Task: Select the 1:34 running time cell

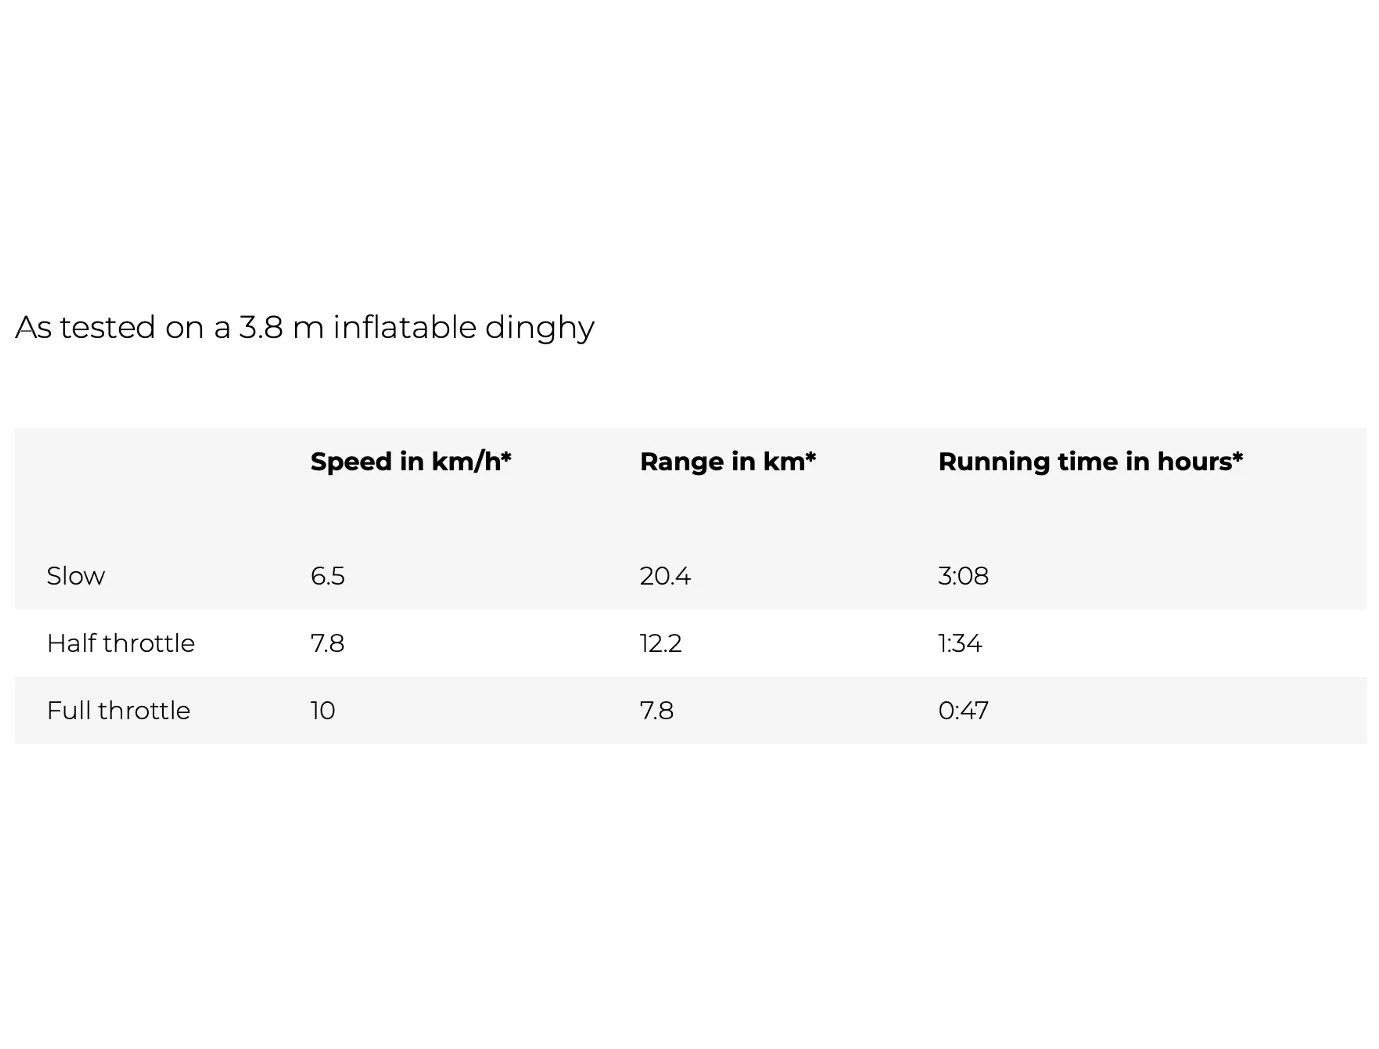Action: pyautogui.click(x=960, y=643)
